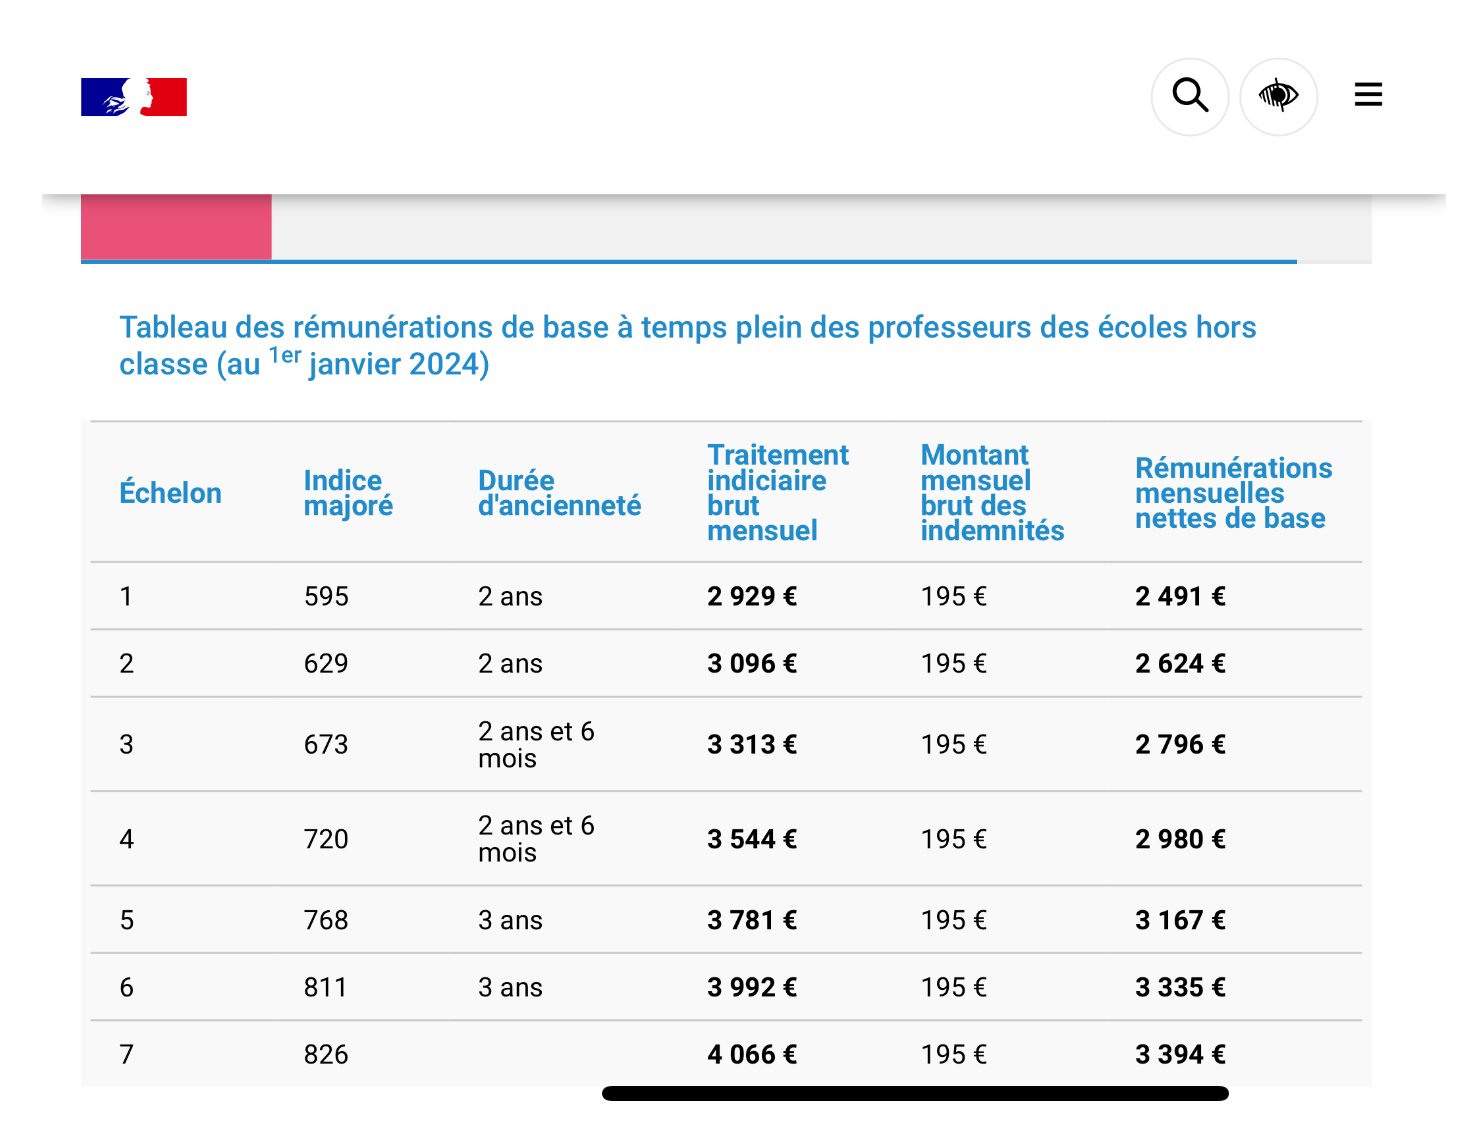
Task: Click gross salary 3 096 €
Action: tap(752, 664)
